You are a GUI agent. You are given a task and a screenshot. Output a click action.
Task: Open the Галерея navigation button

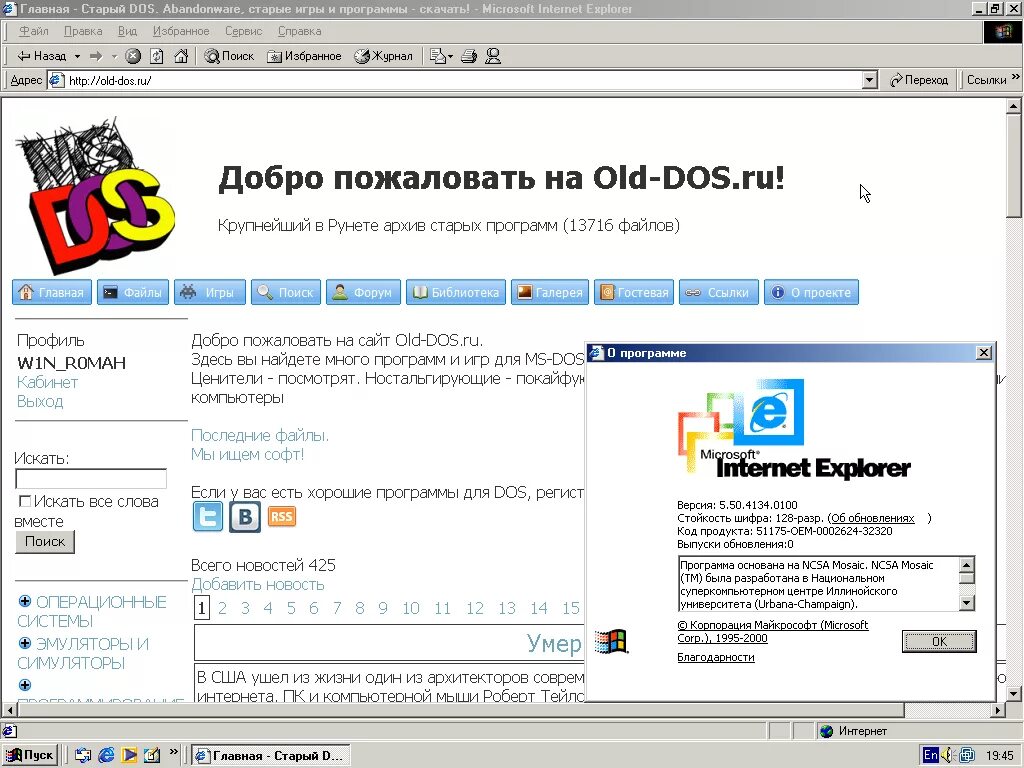tap(550, 292)
